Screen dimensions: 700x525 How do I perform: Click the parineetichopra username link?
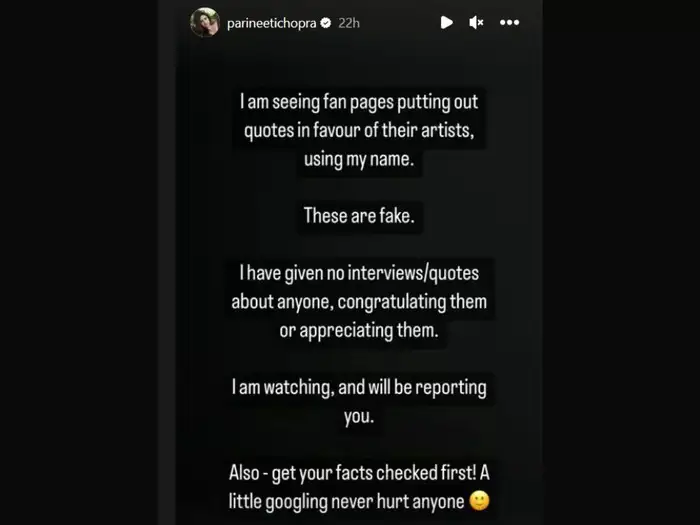point(271,23)
